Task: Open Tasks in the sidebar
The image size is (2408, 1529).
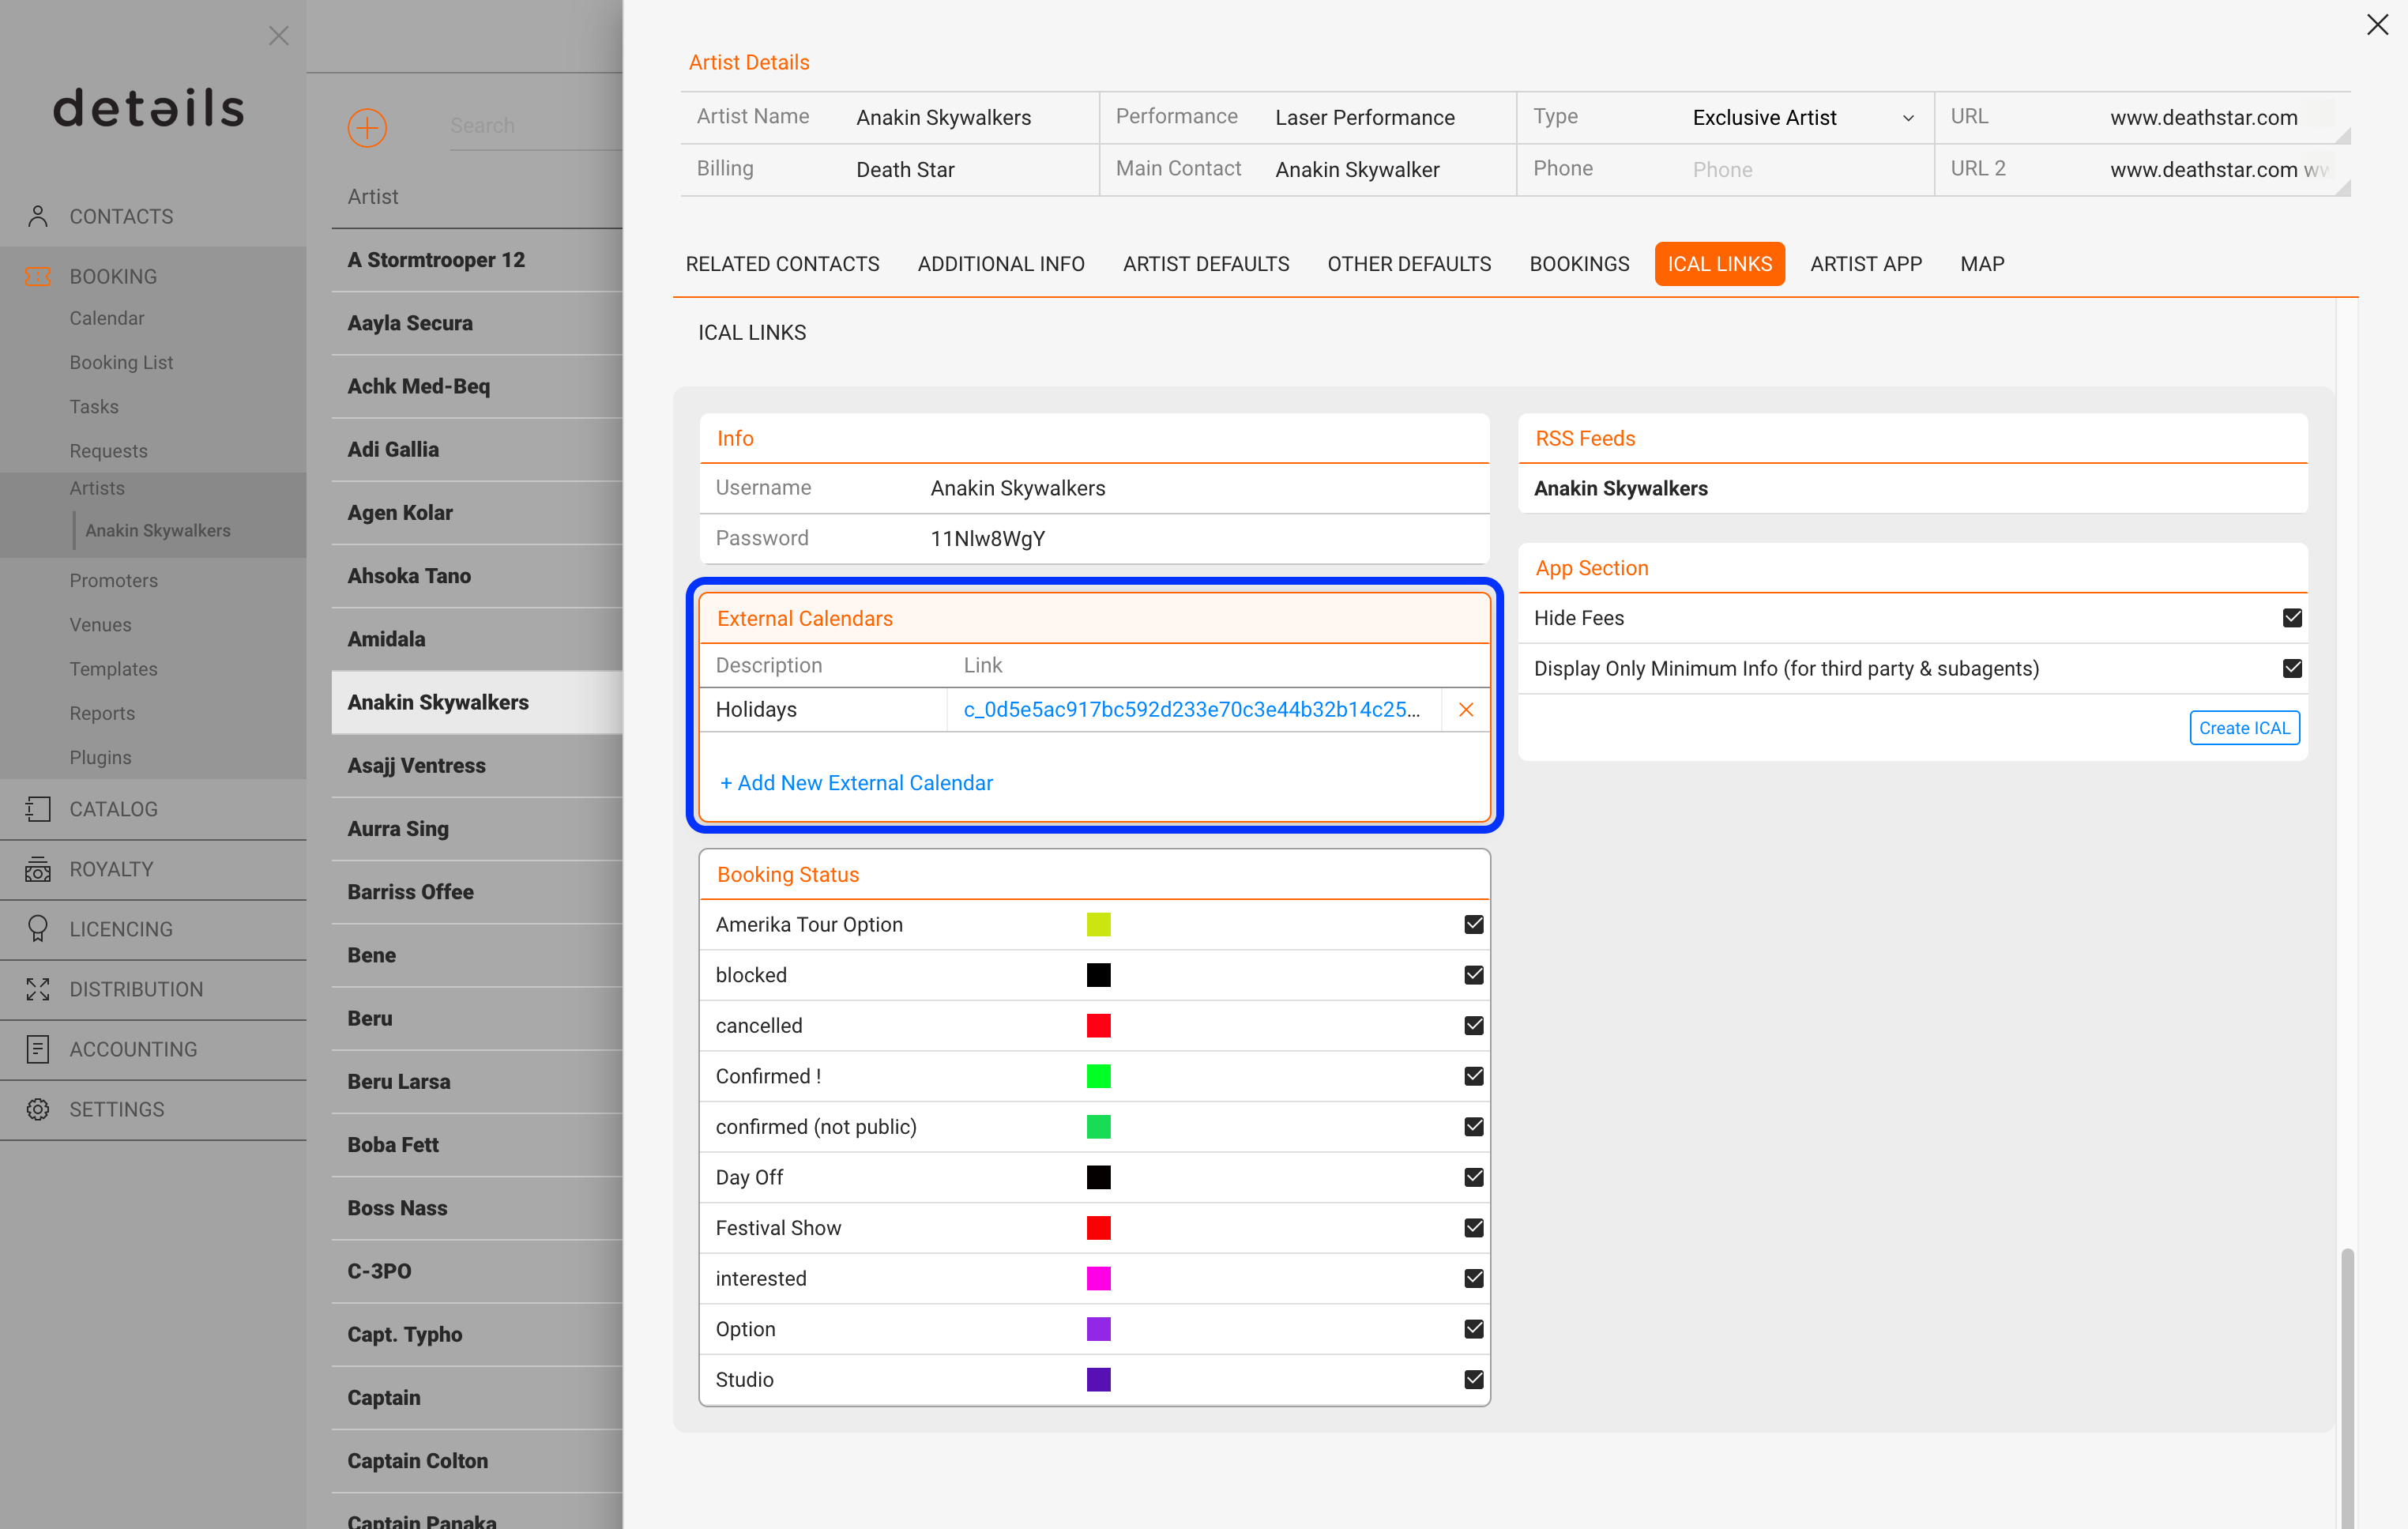Action: [94, 407]
